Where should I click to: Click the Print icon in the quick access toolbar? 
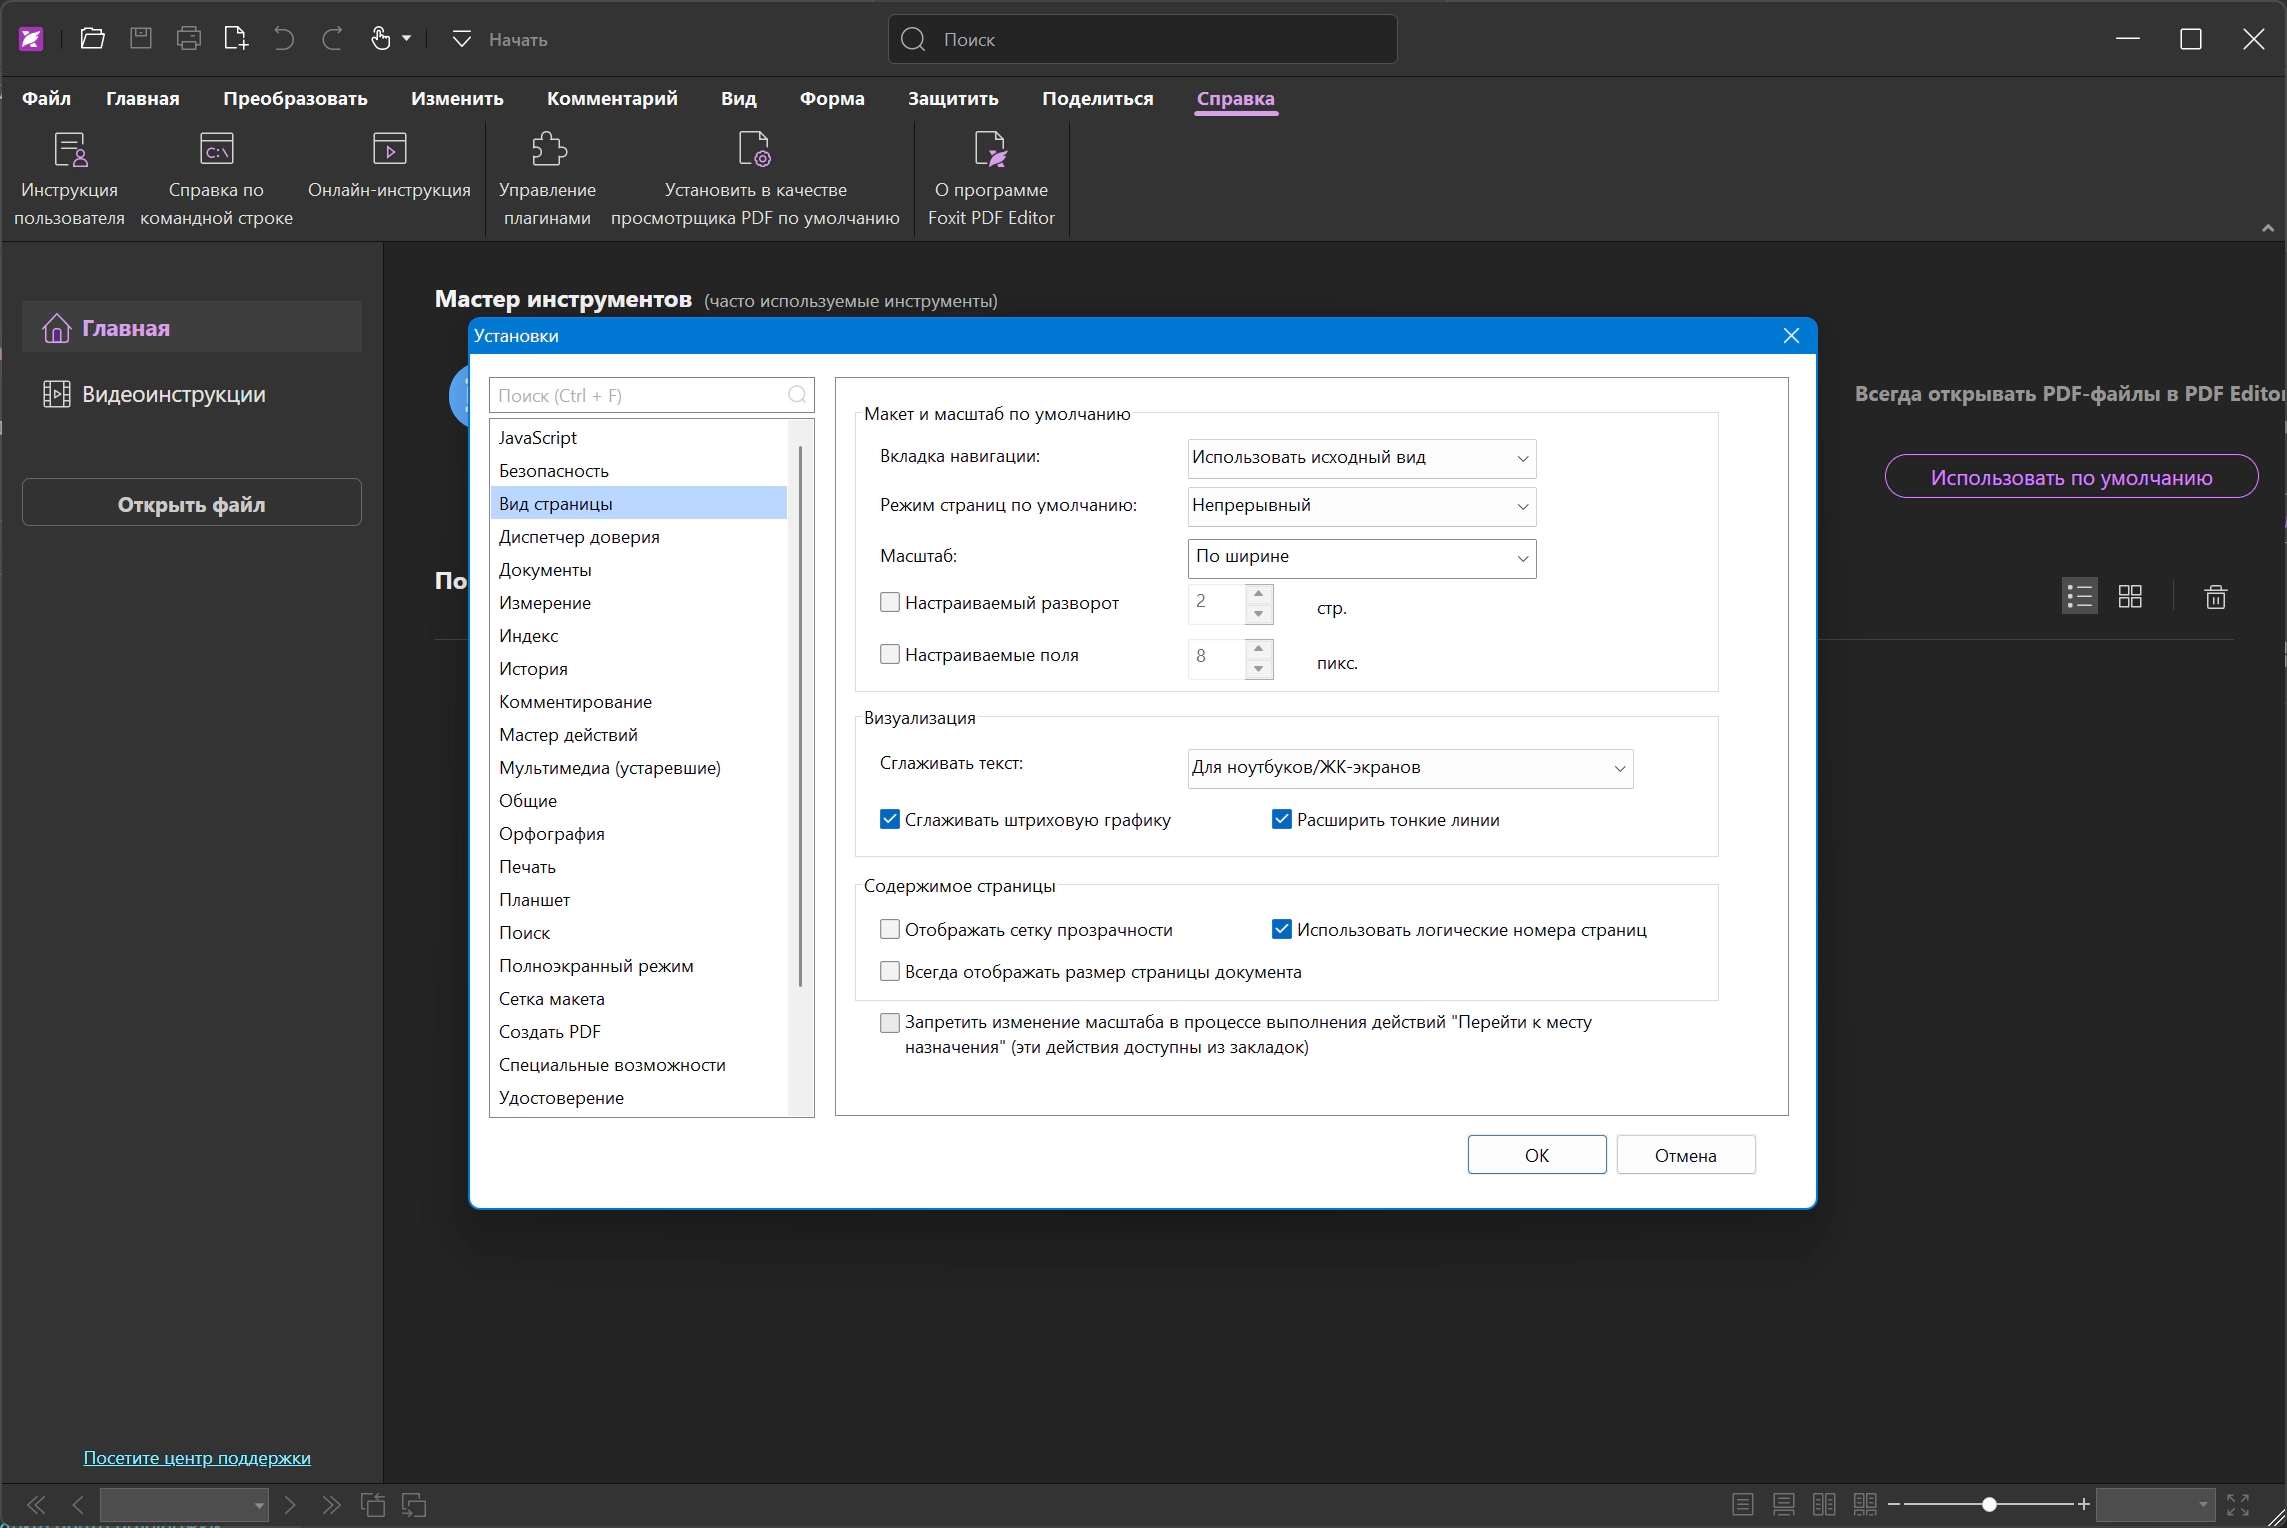click(188, 39)
